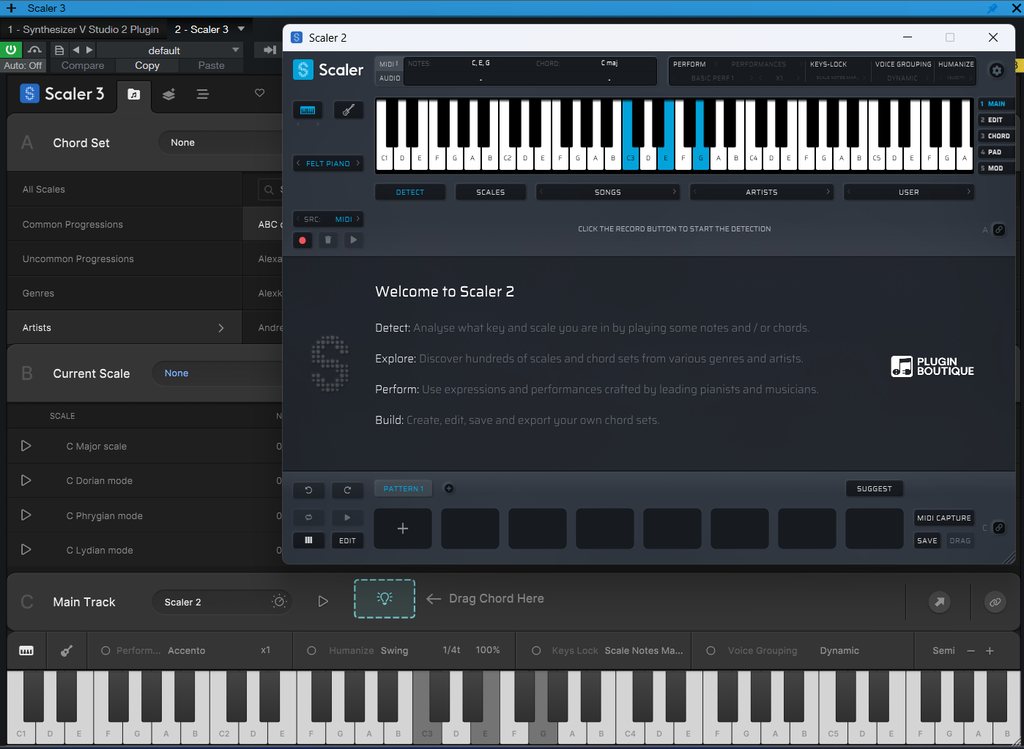Click chain link icon in Main Track

tap(995, 602)
